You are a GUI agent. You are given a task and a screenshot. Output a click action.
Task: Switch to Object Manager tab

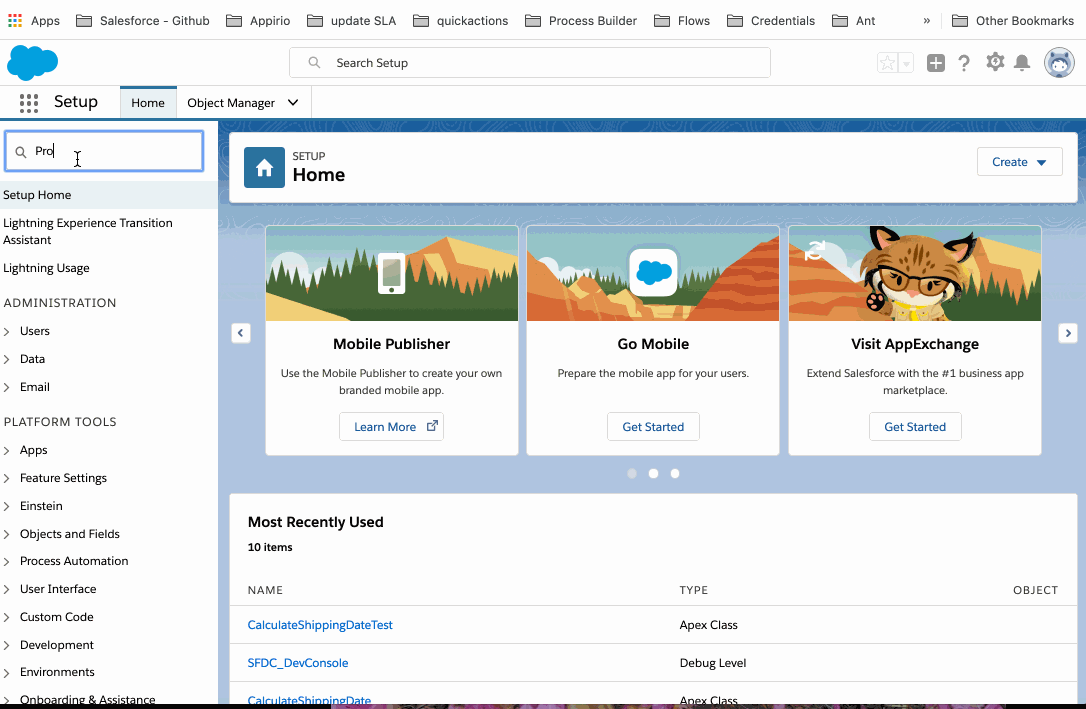point(231,103)
